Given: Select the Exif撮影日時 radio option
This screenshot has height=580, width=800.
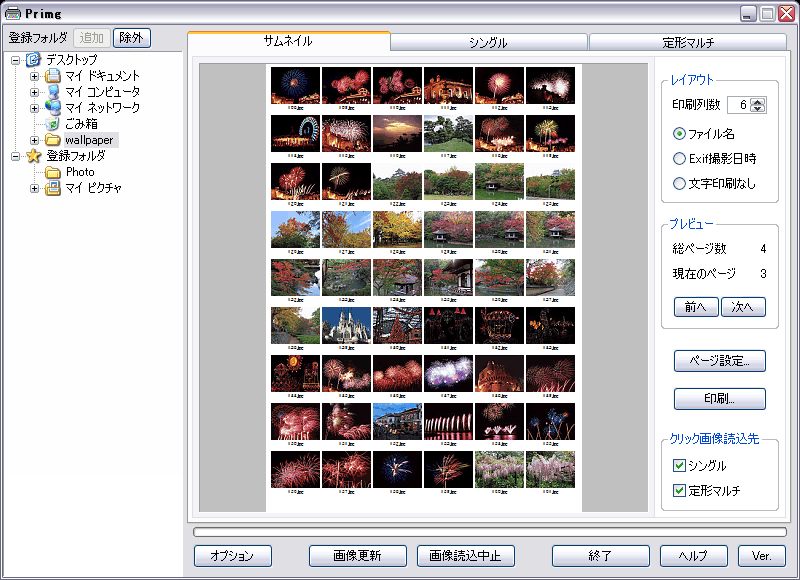Looking at the screenshot, I should coord(680,158).
